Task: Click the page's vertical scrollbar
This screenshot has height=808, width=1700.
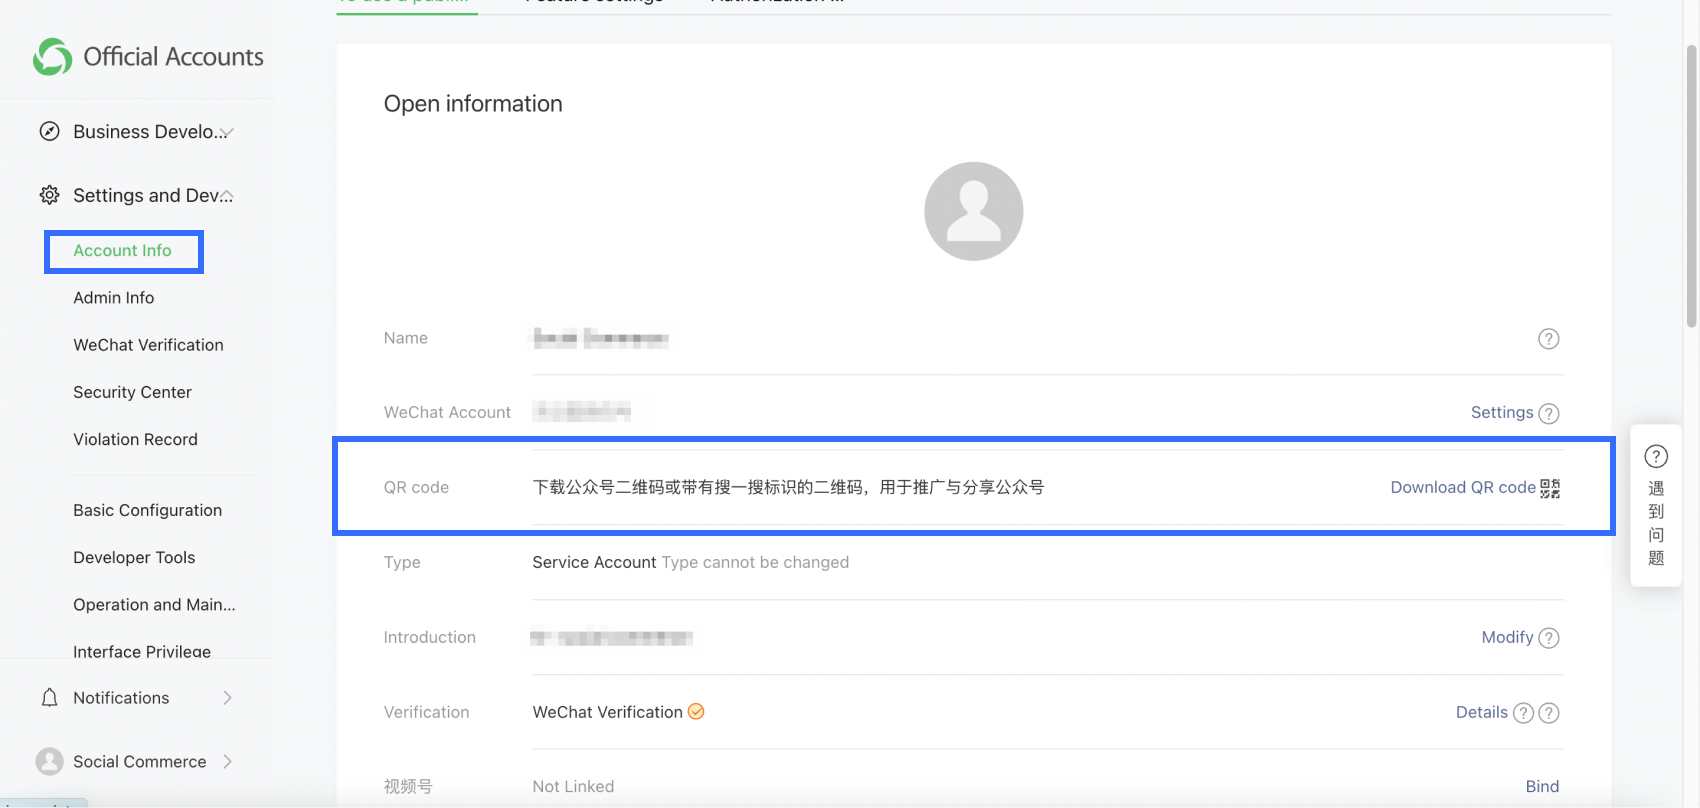Action: [1691, 185]
